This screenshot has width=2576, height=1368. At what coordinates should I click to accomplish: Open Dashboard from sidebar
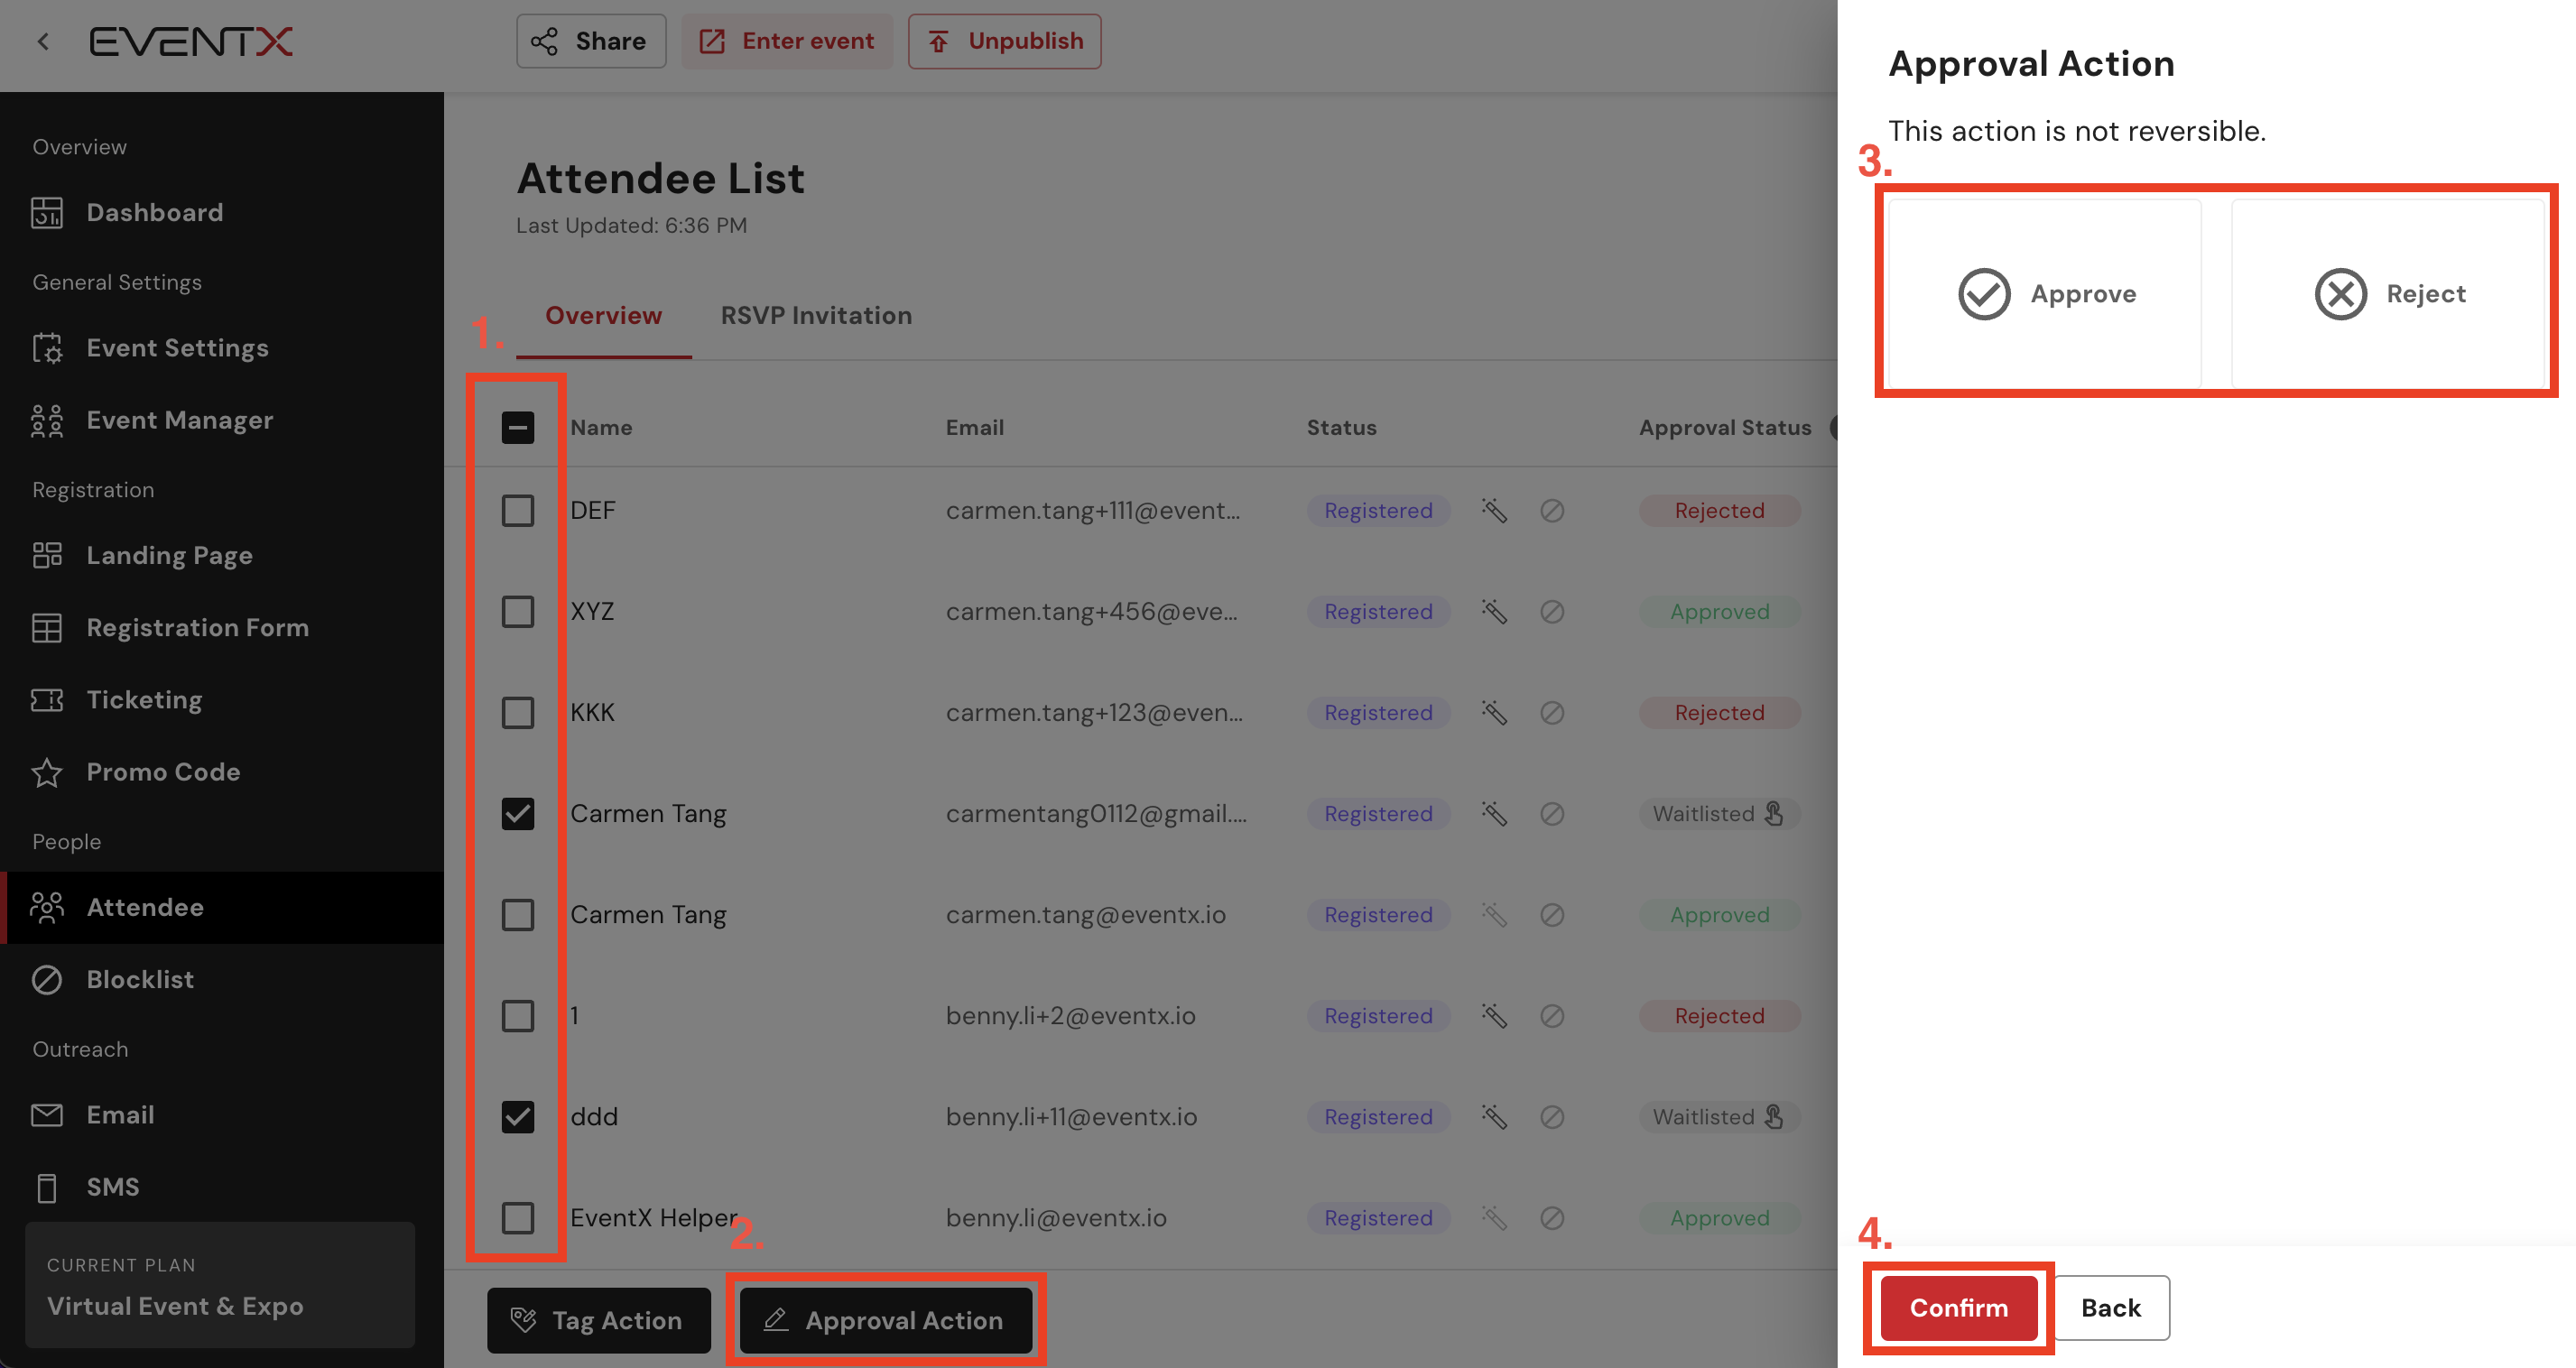222,212
